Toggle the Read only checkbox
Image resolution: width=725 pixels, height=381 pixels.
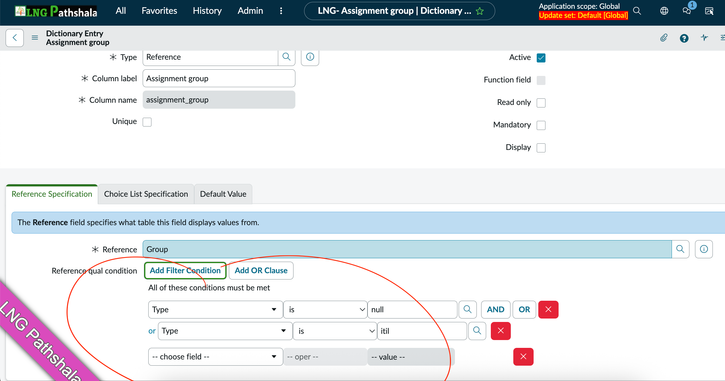(541, 103)
